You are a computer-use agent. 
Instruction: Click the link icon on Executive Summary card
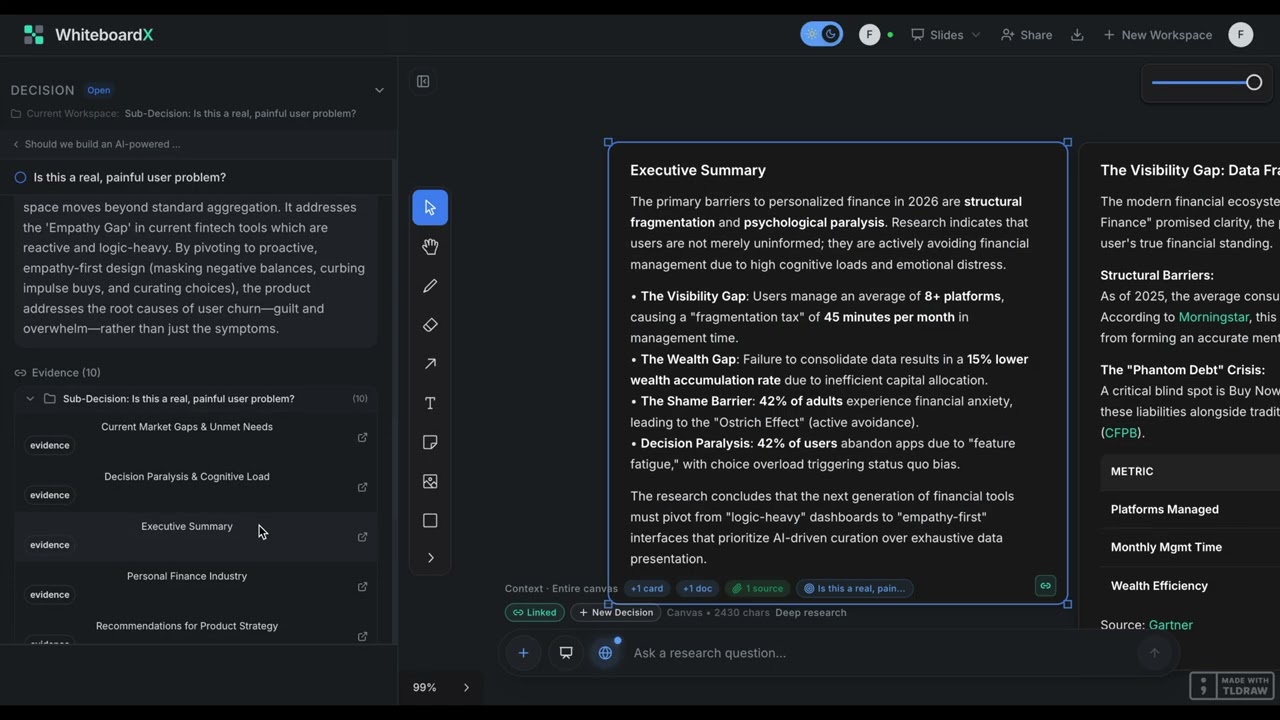[x=1045, y=586]
